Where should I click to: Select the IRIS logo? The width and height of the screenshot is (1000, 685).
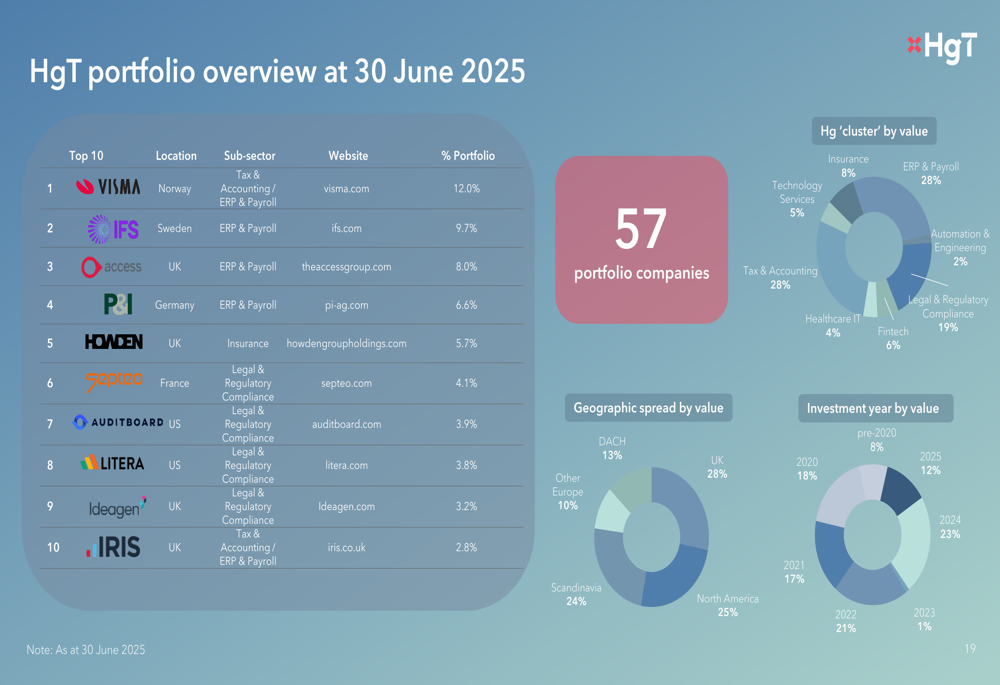click(113, 547)
